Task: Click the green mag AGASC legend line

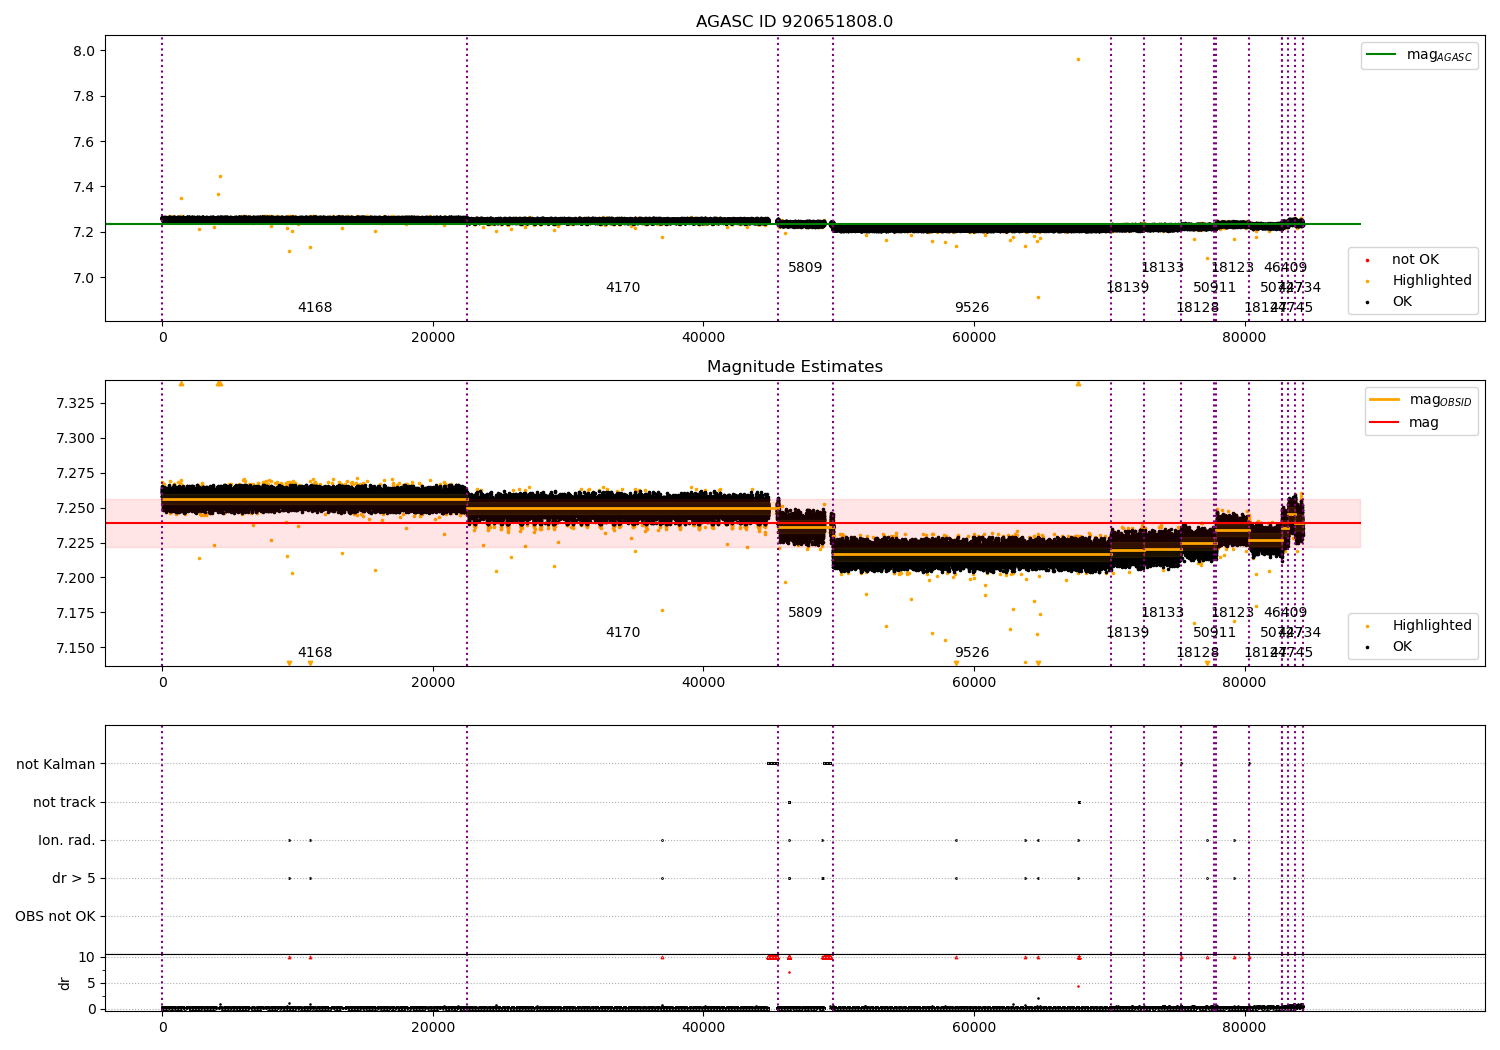Action: [1382, 55]
